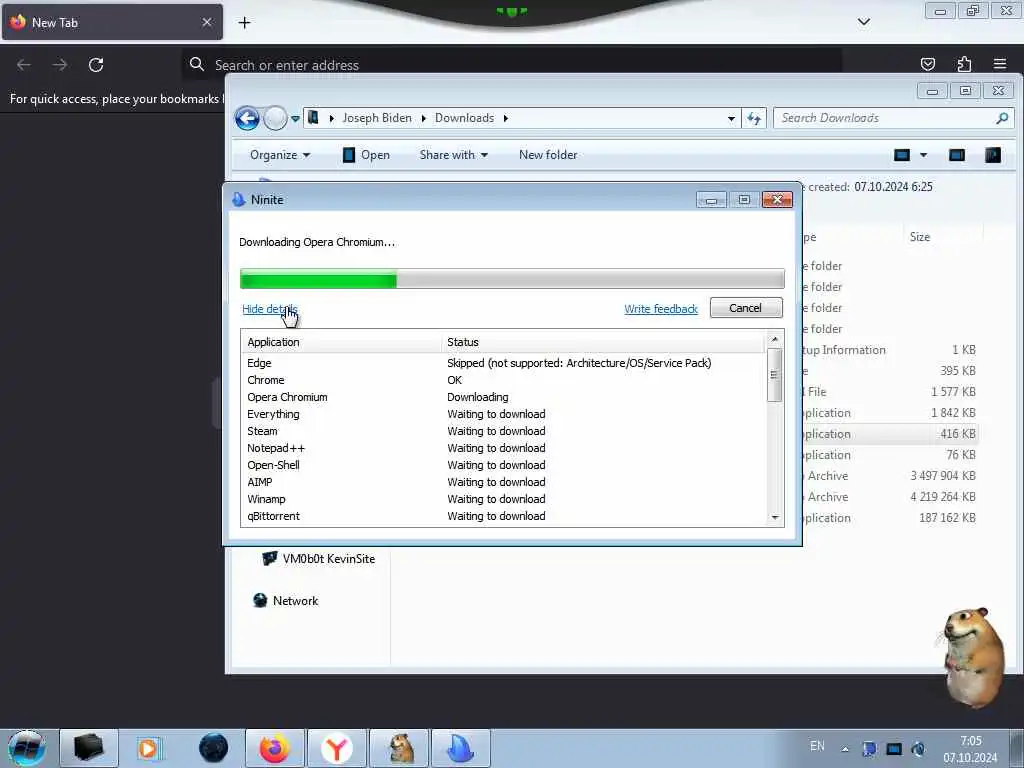Select VM0b0t KevinSite in navigation pane
The height and width of the screenshot is (768, 1024).
point(319,559)
